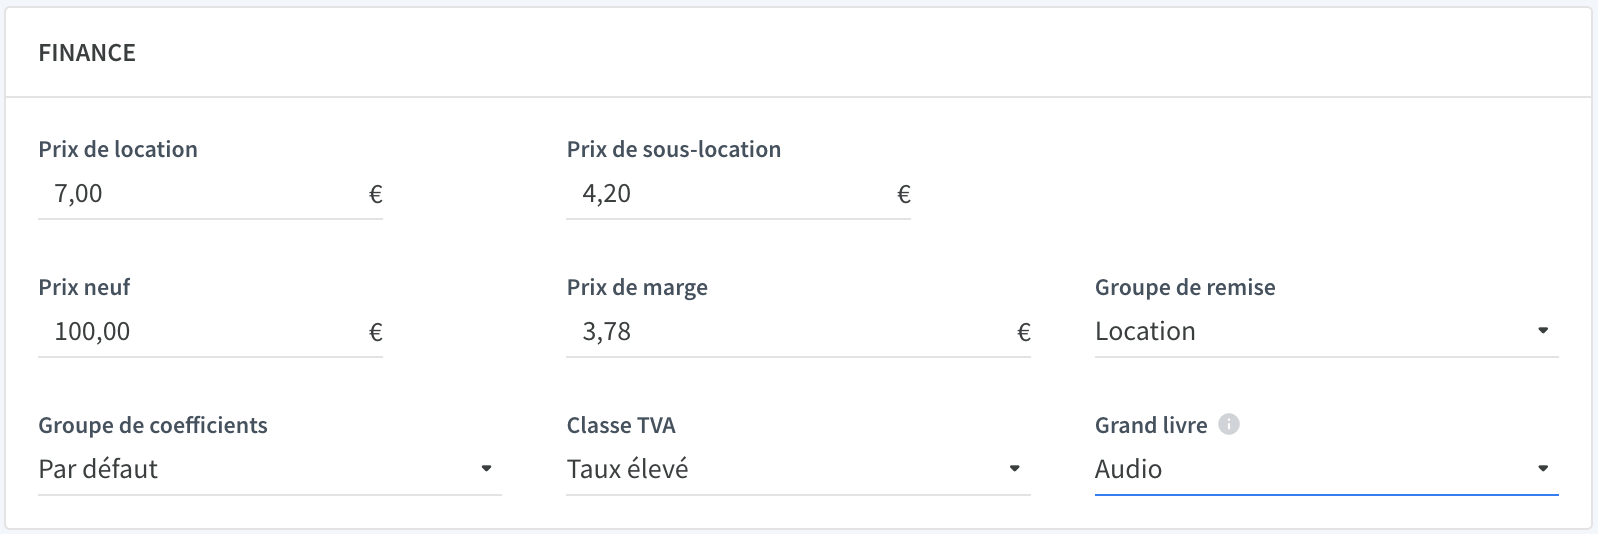Click the selected value Location
Screen dimensions: 1598x534
(1145, 331)
